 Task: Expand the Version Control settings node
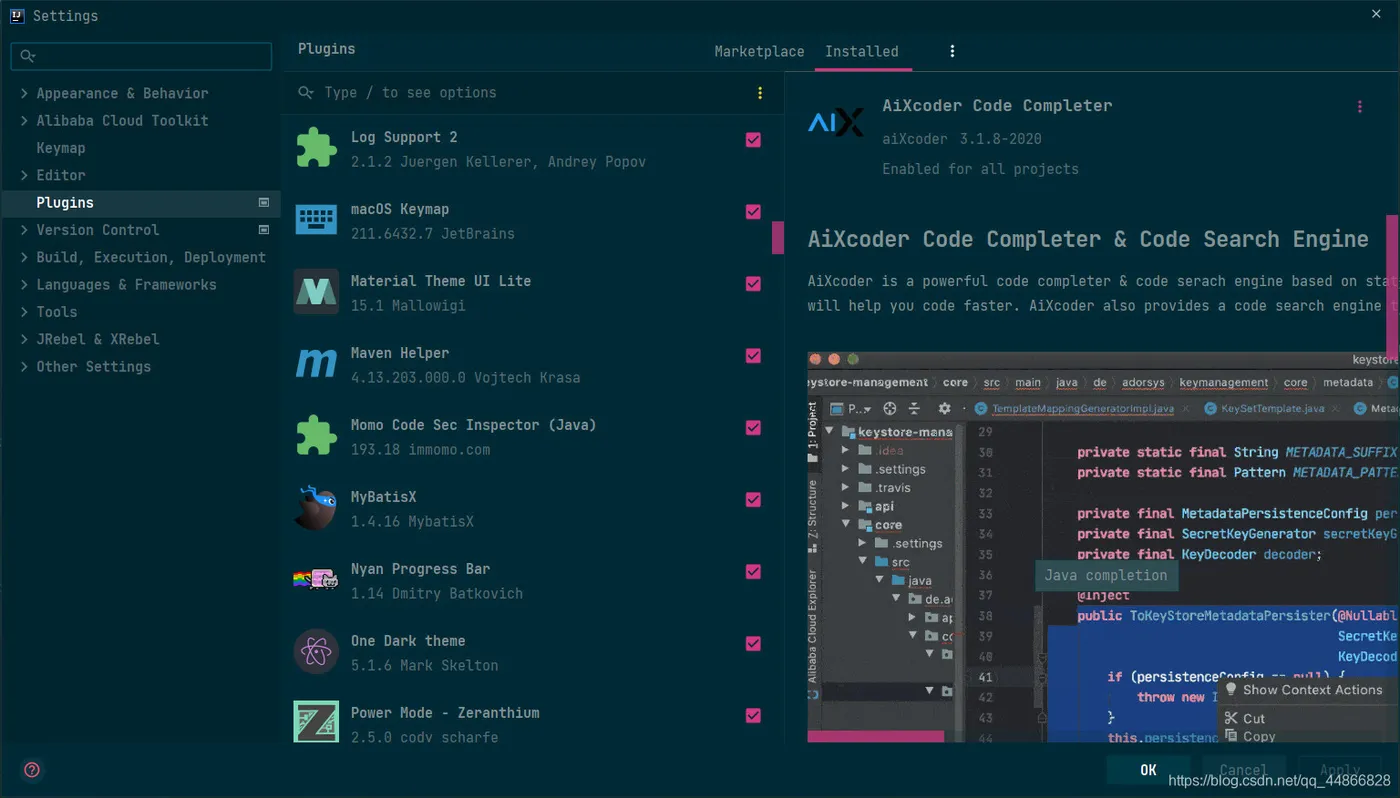(x=24, y=230)
